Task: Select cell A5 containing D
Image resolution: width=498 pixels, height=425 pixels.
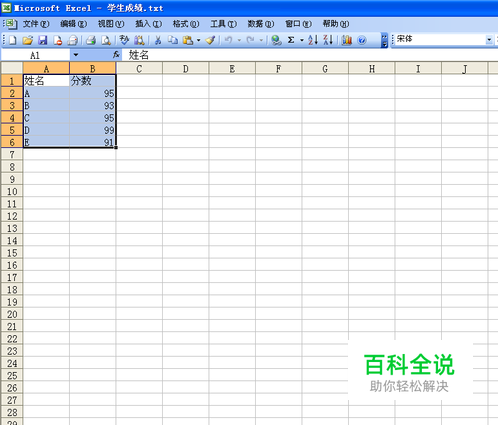Action: 46,130
